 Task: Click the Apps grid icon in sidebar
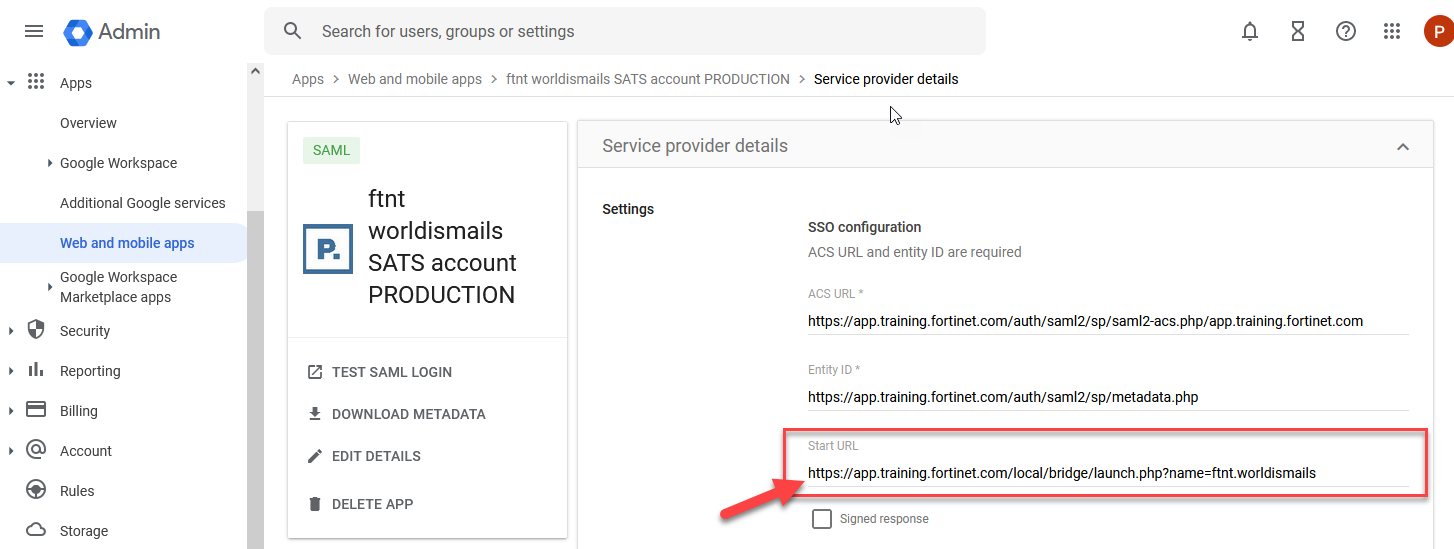36,82
